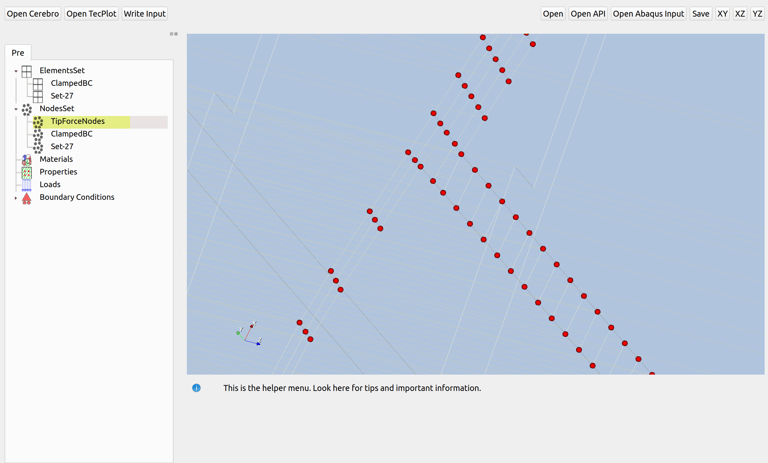Click the grid icon beside Set-27 under ElementsSet

[38, 97]
